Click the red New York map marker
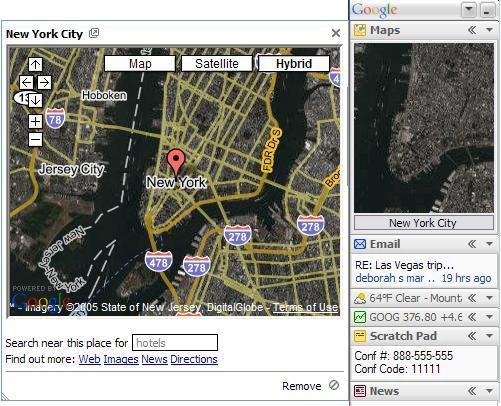Screen dimensions: 501x406 pos(176,162)
